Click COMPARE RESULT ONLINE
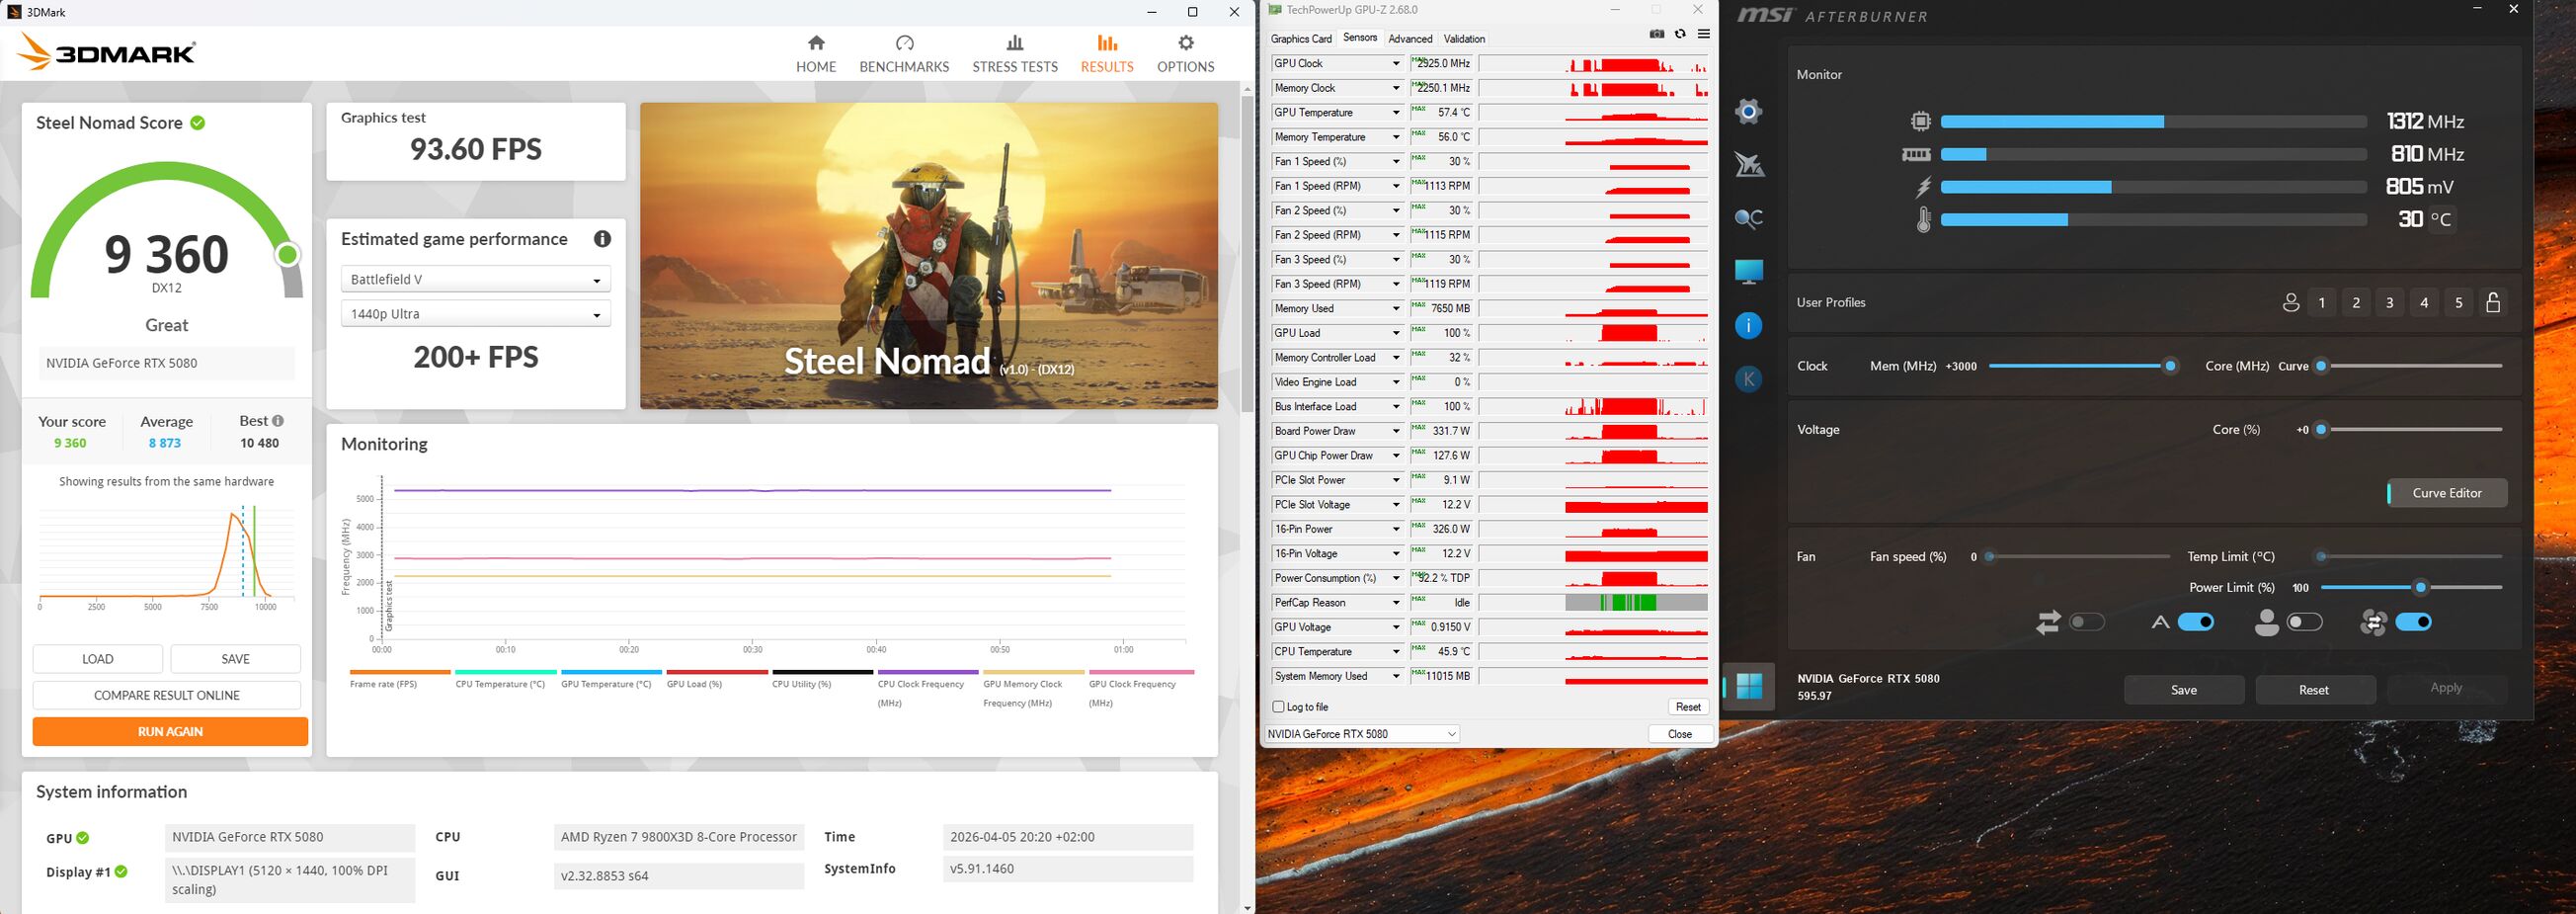 tap(167, 695)
